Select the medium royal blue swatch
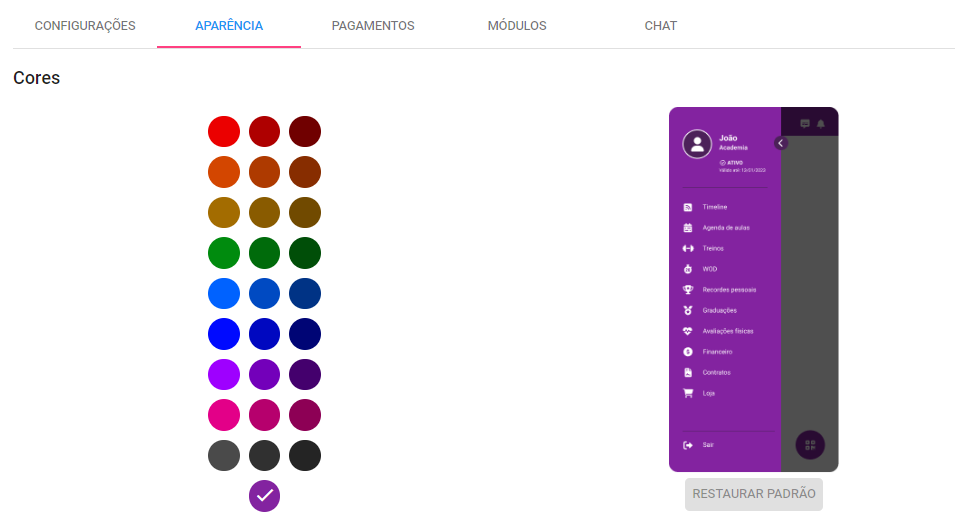 pyautogui.click(x=264, y=334)
